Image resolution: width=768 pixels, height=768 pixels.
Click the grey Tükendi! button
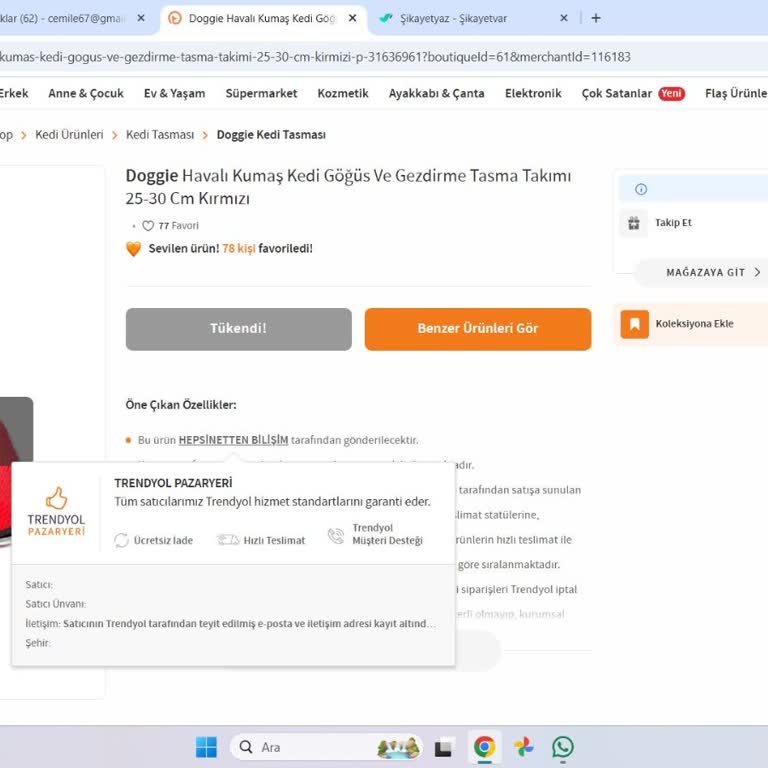point(239,329)
